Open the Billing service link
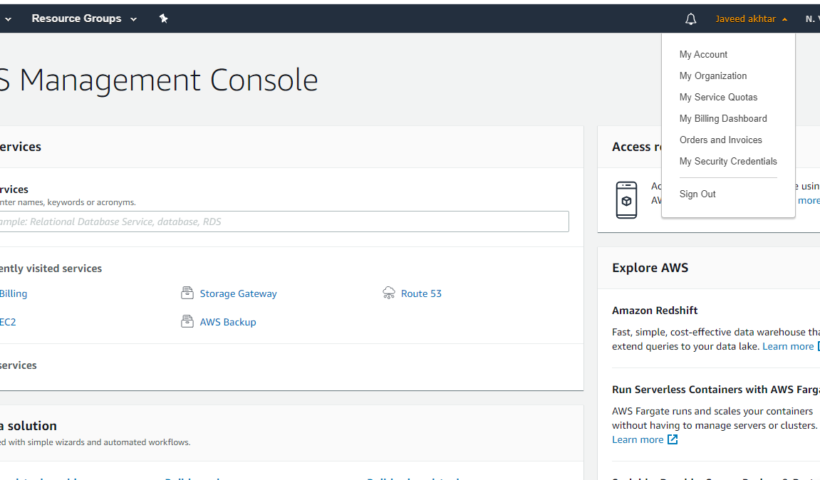820x480 pixels. click(13, 293)
